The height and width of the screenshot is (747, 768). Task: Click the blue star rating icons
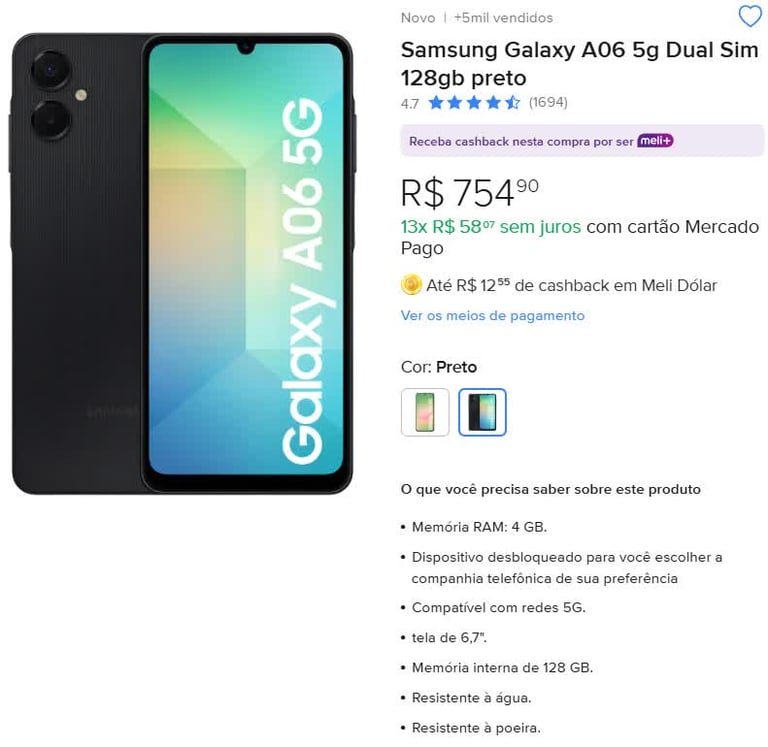[x=474, y=103]
